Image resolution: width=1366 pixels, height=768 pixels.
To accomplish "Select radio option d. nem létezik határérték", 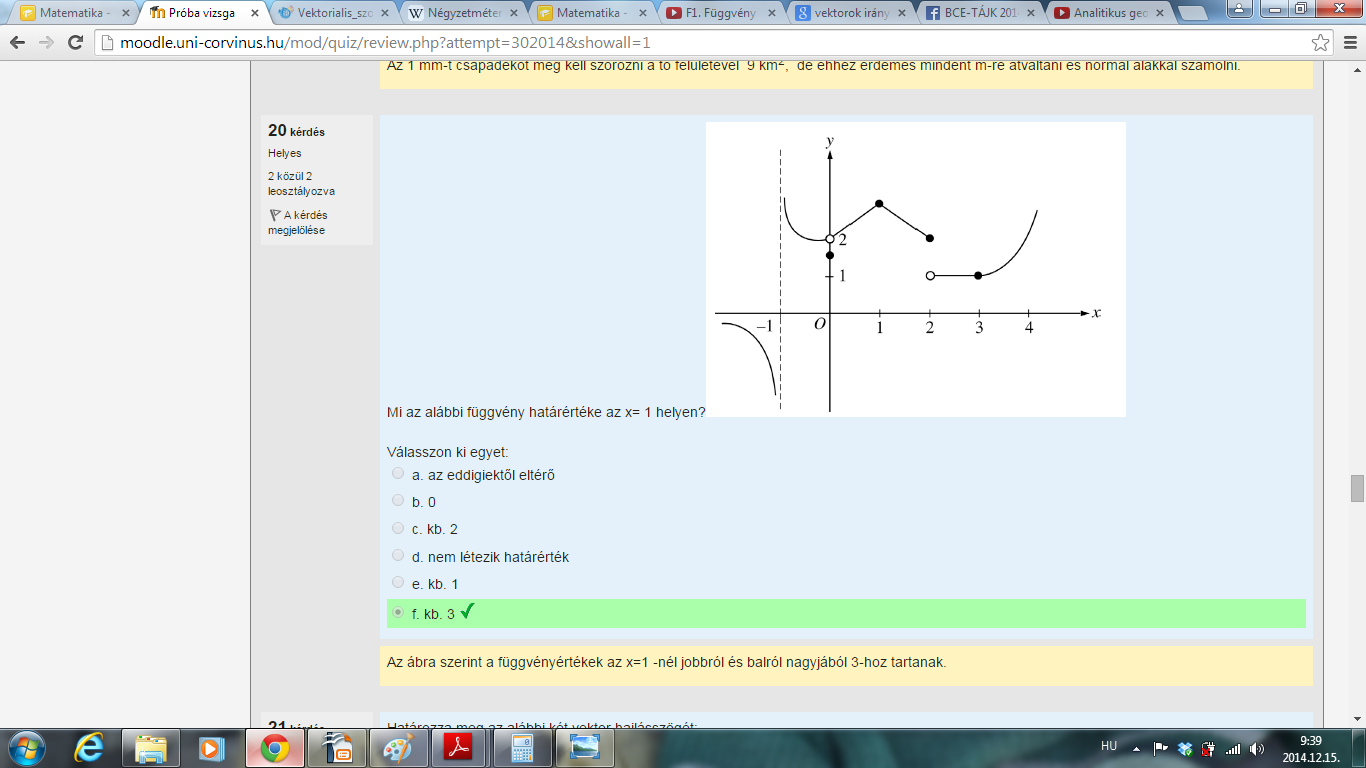I will click(x=399, y=556).
